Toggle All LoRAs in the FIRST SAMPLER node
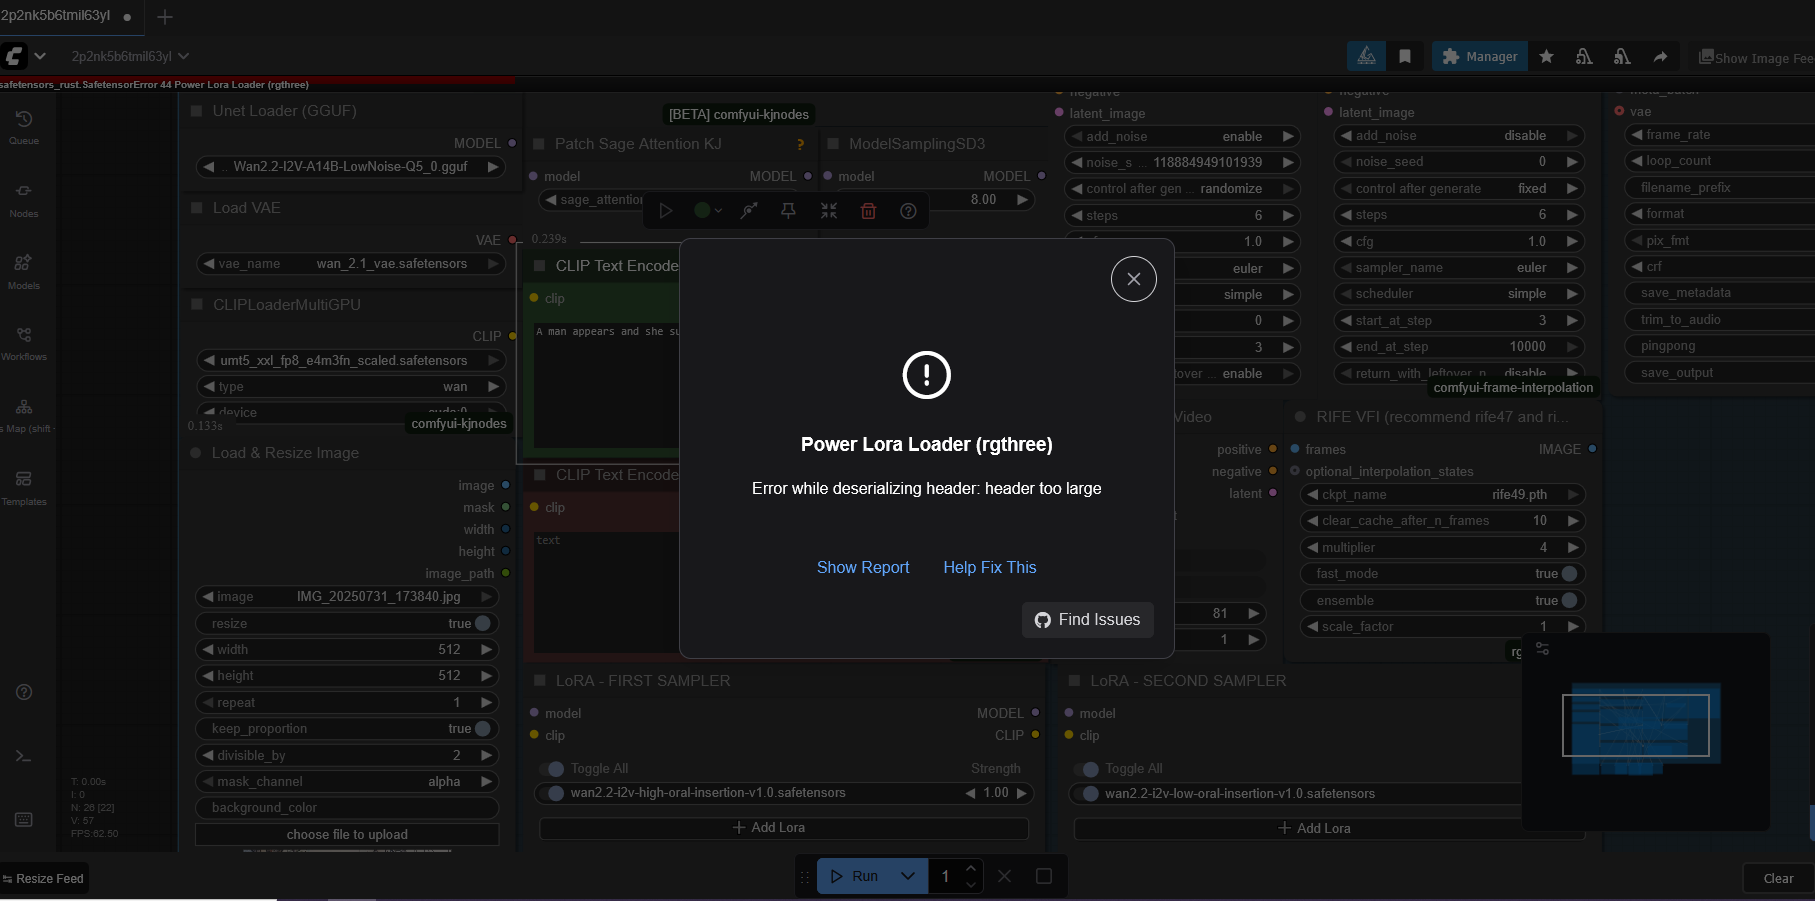Viewport: 1815px width, 901px height. pyautogui.click(x=552, y=768)
